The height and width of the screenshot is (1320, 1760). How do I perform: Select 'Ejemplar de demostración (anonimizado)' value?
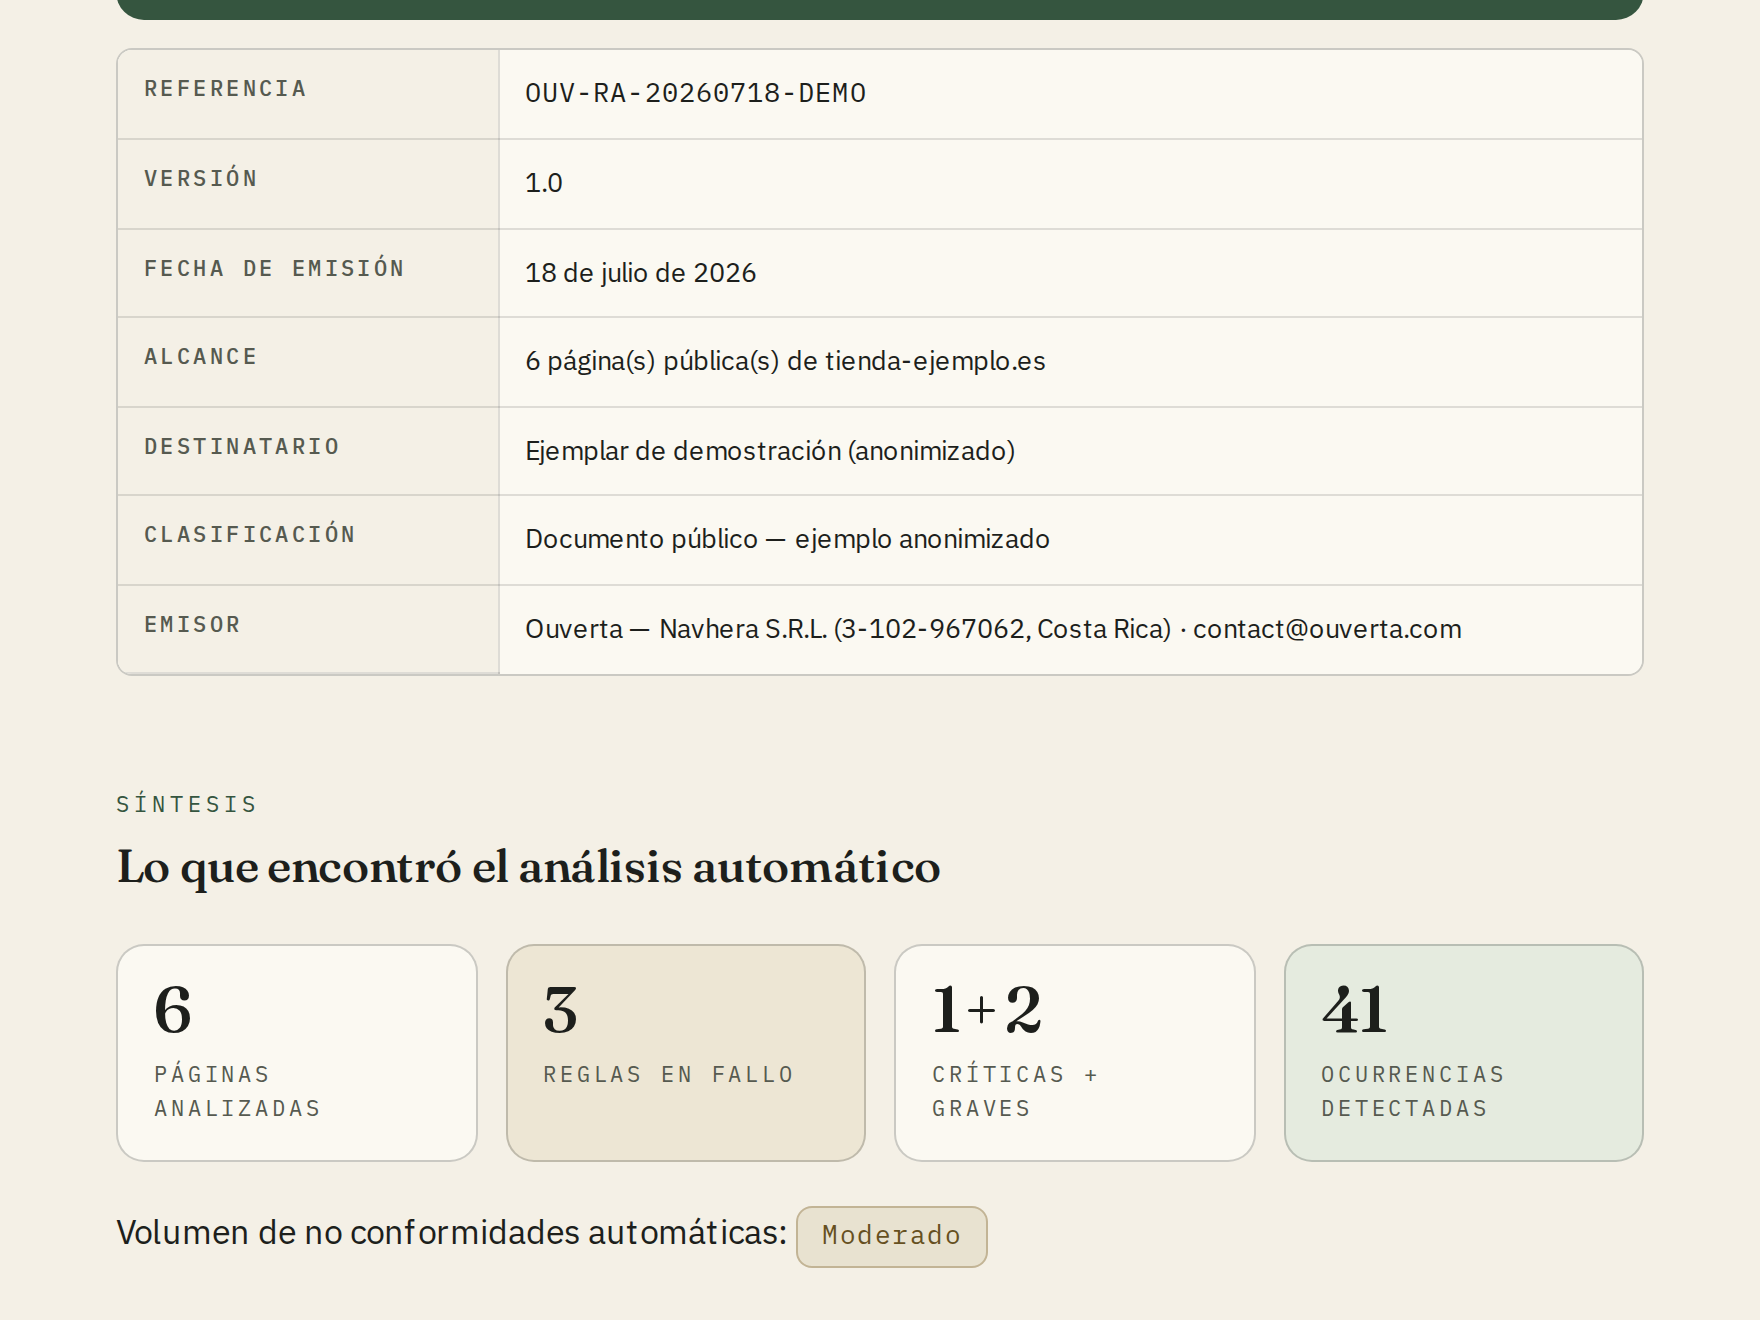pyautogui.click(x=770, y=451)
